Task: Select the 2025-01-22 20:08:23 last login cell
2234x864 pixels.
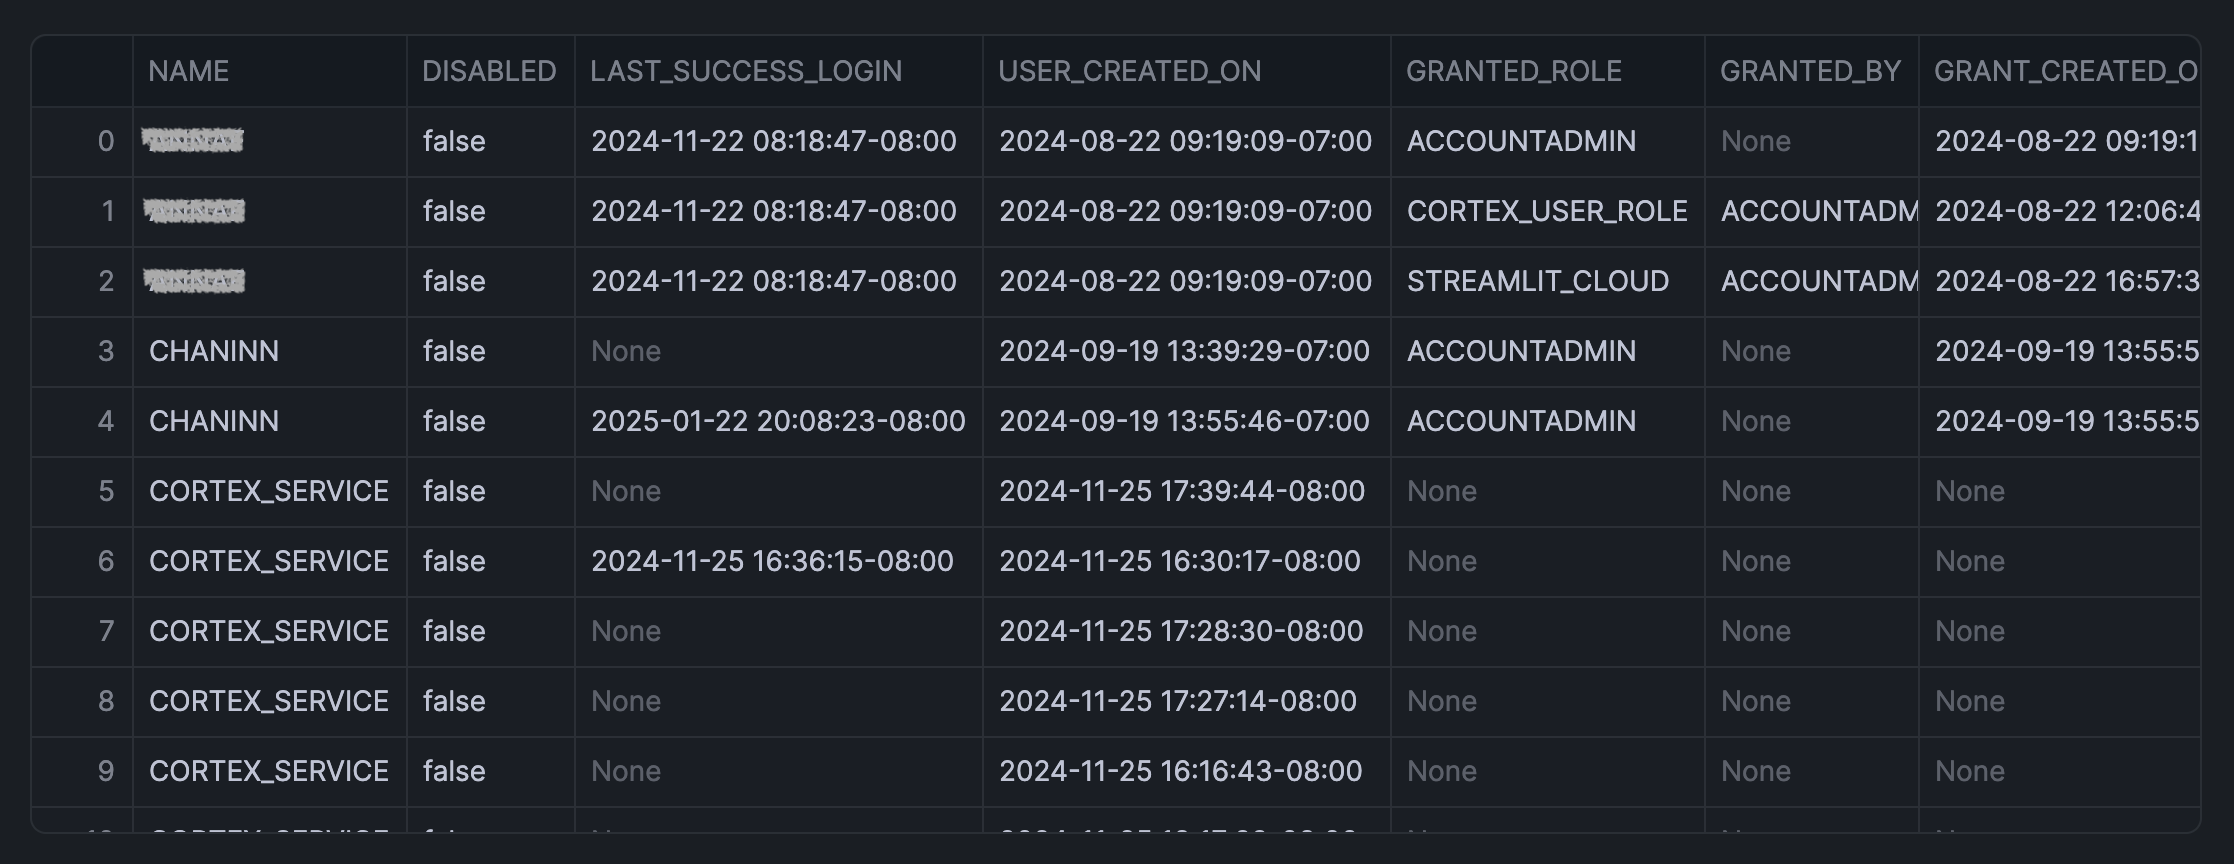Action: 778,421
